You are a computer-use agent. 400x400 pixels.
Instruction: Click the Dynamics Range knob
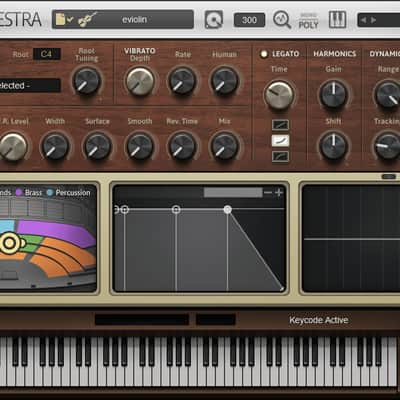click(x=388, y=95)
